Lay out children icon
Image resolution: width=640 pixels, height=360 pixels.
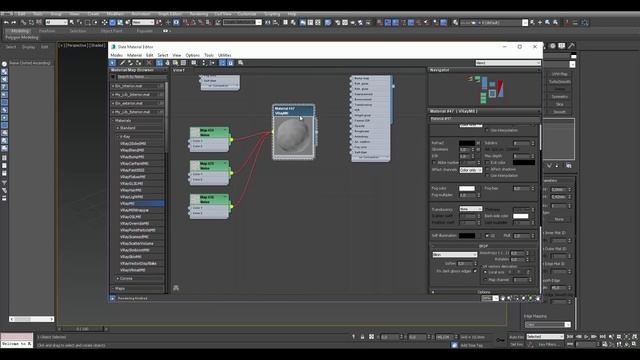212,63
